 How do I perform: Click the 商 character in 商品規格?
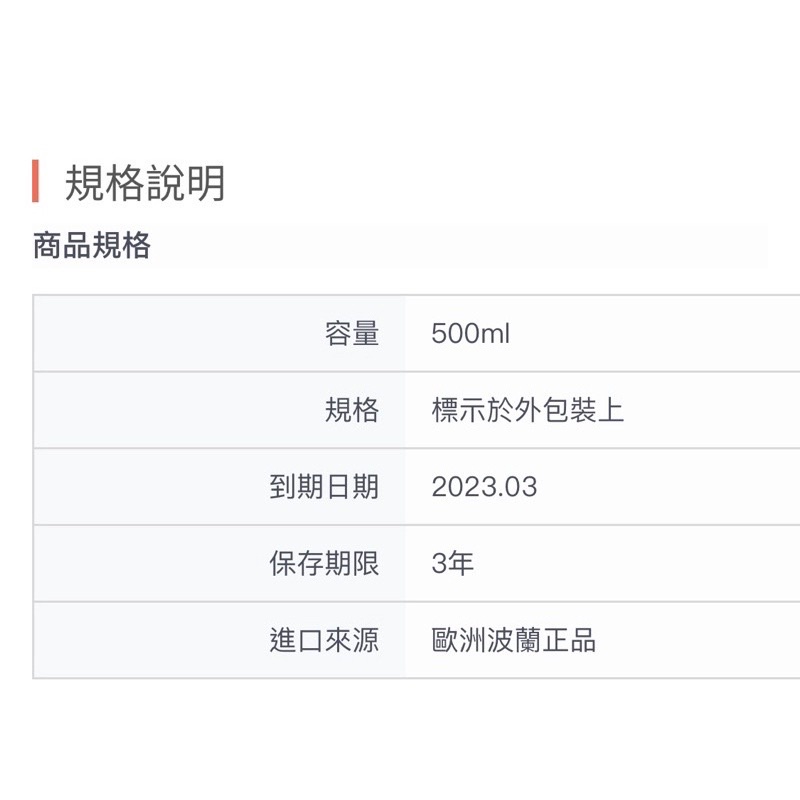47,245
